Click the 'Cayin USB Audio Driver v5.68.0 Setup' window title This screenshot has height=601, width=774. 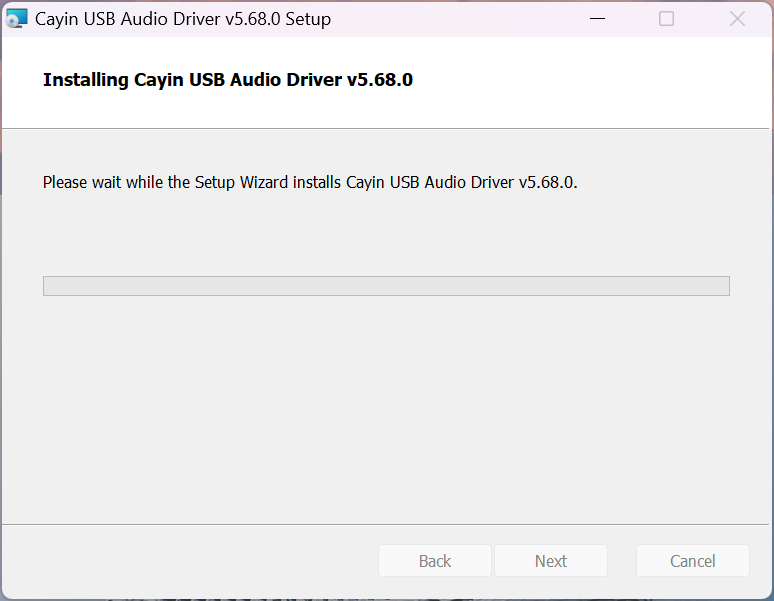(183, 19)
